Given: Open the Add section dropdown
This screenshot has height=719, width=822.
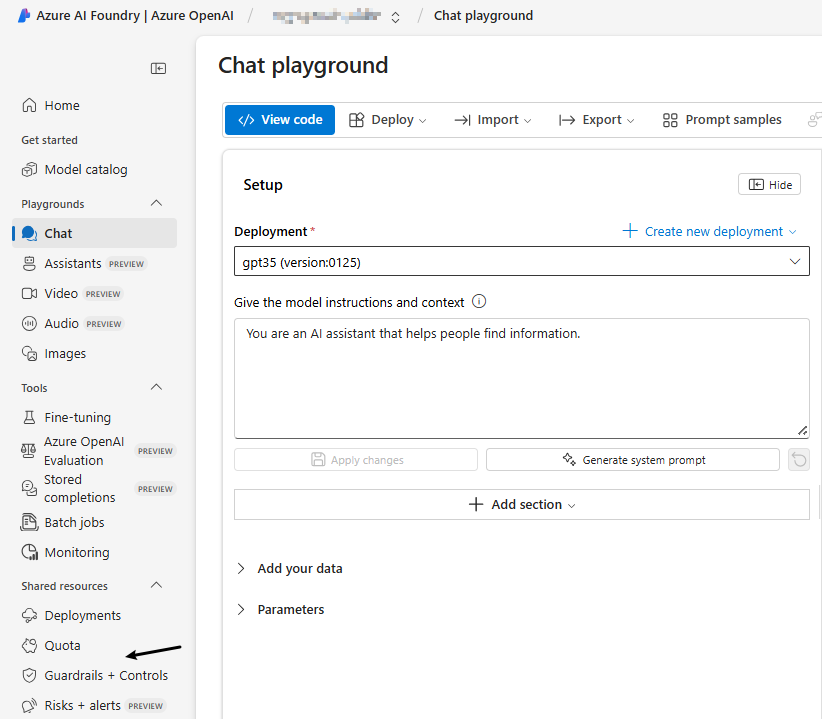Looking at the screenshot, I should pyautogui.click(x=522, y=504).
